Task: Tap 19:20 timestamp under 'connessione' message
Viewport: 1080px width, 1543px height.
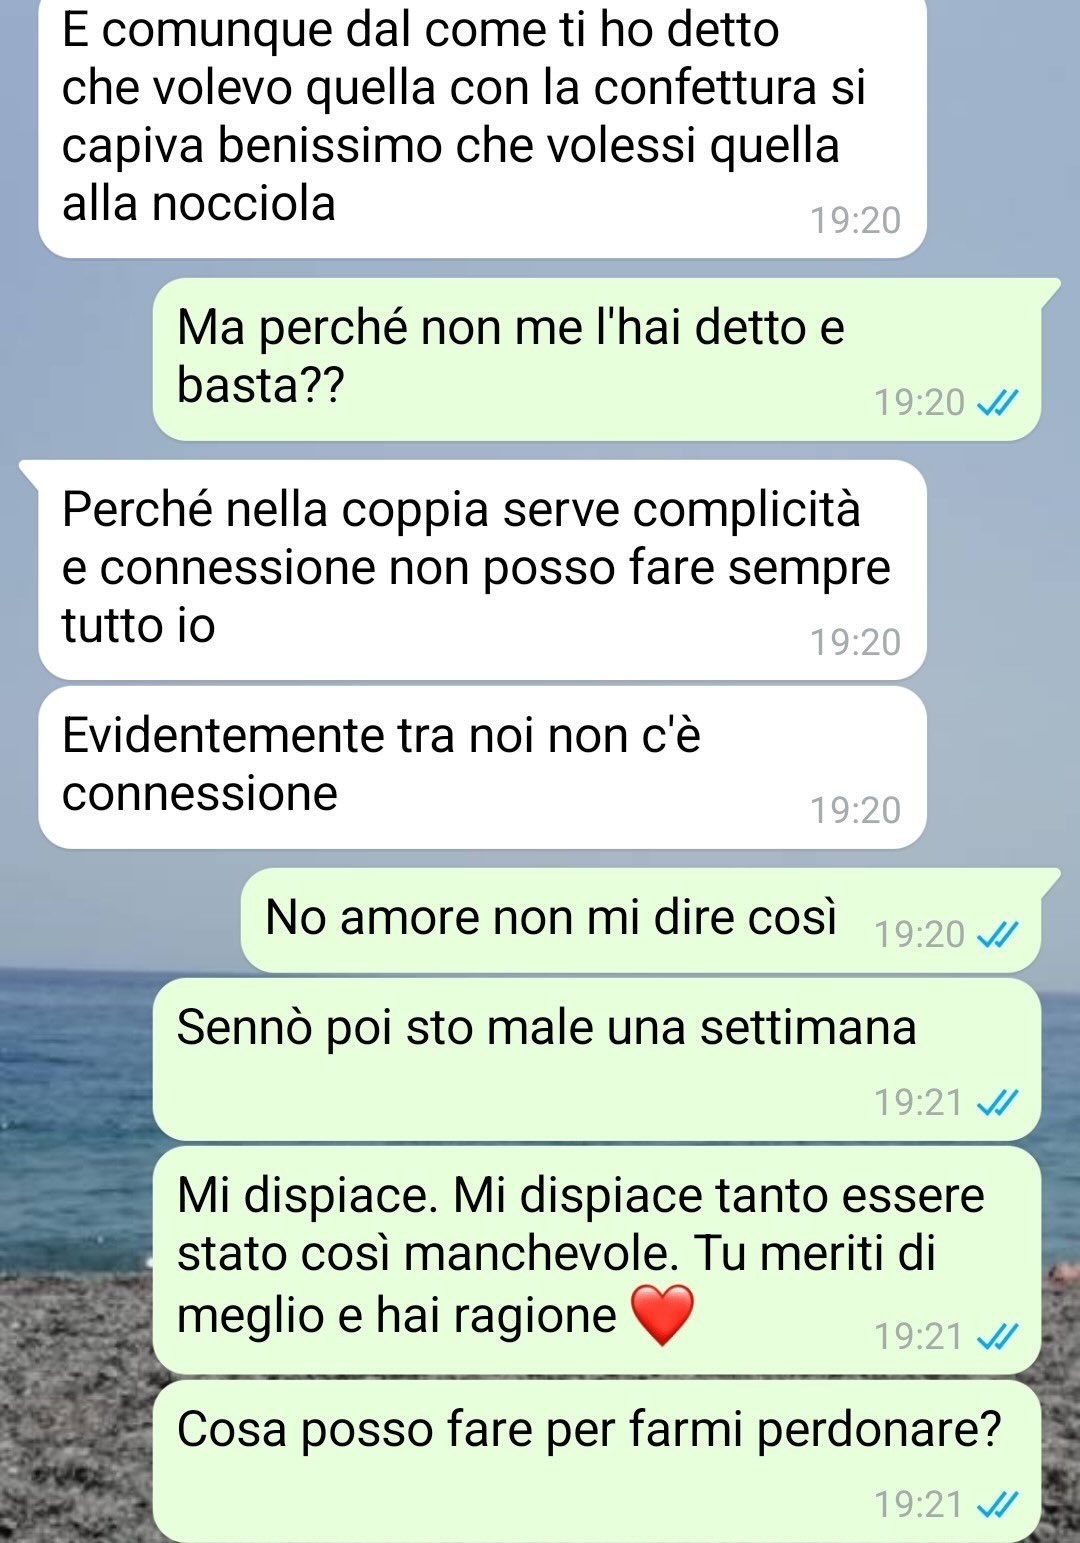Action: [856, 811]
